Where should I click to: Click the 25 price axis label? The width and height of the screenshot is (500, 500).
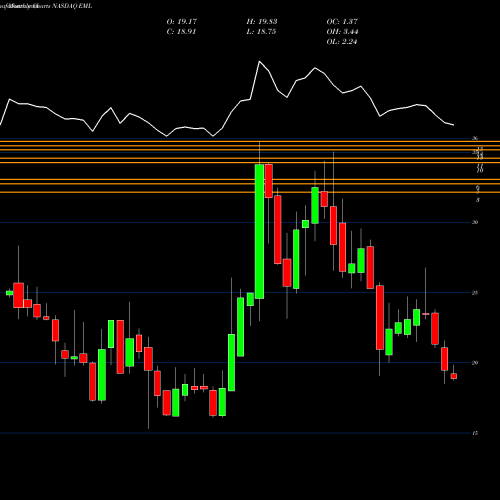click(475, 293)
